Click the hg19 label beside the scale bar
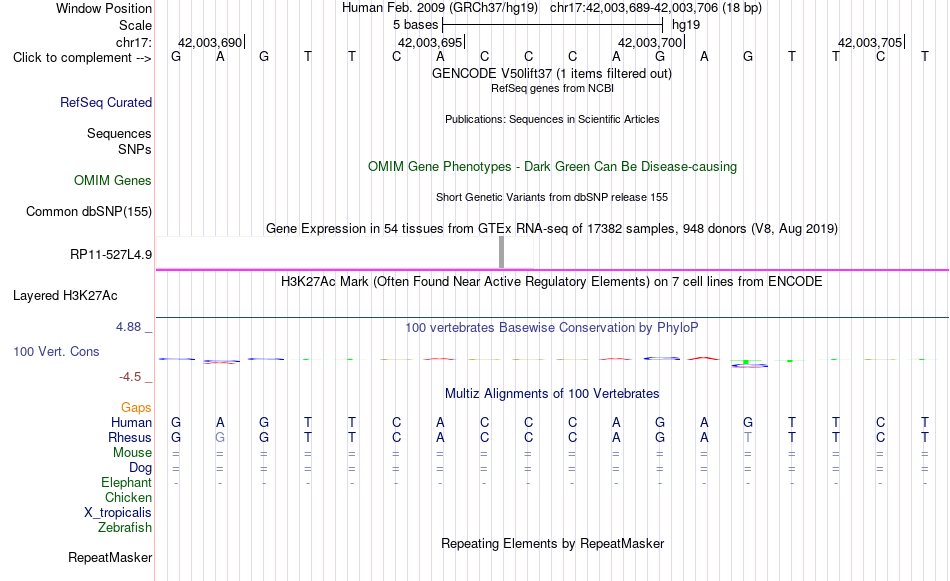 (x=686, y=25)
